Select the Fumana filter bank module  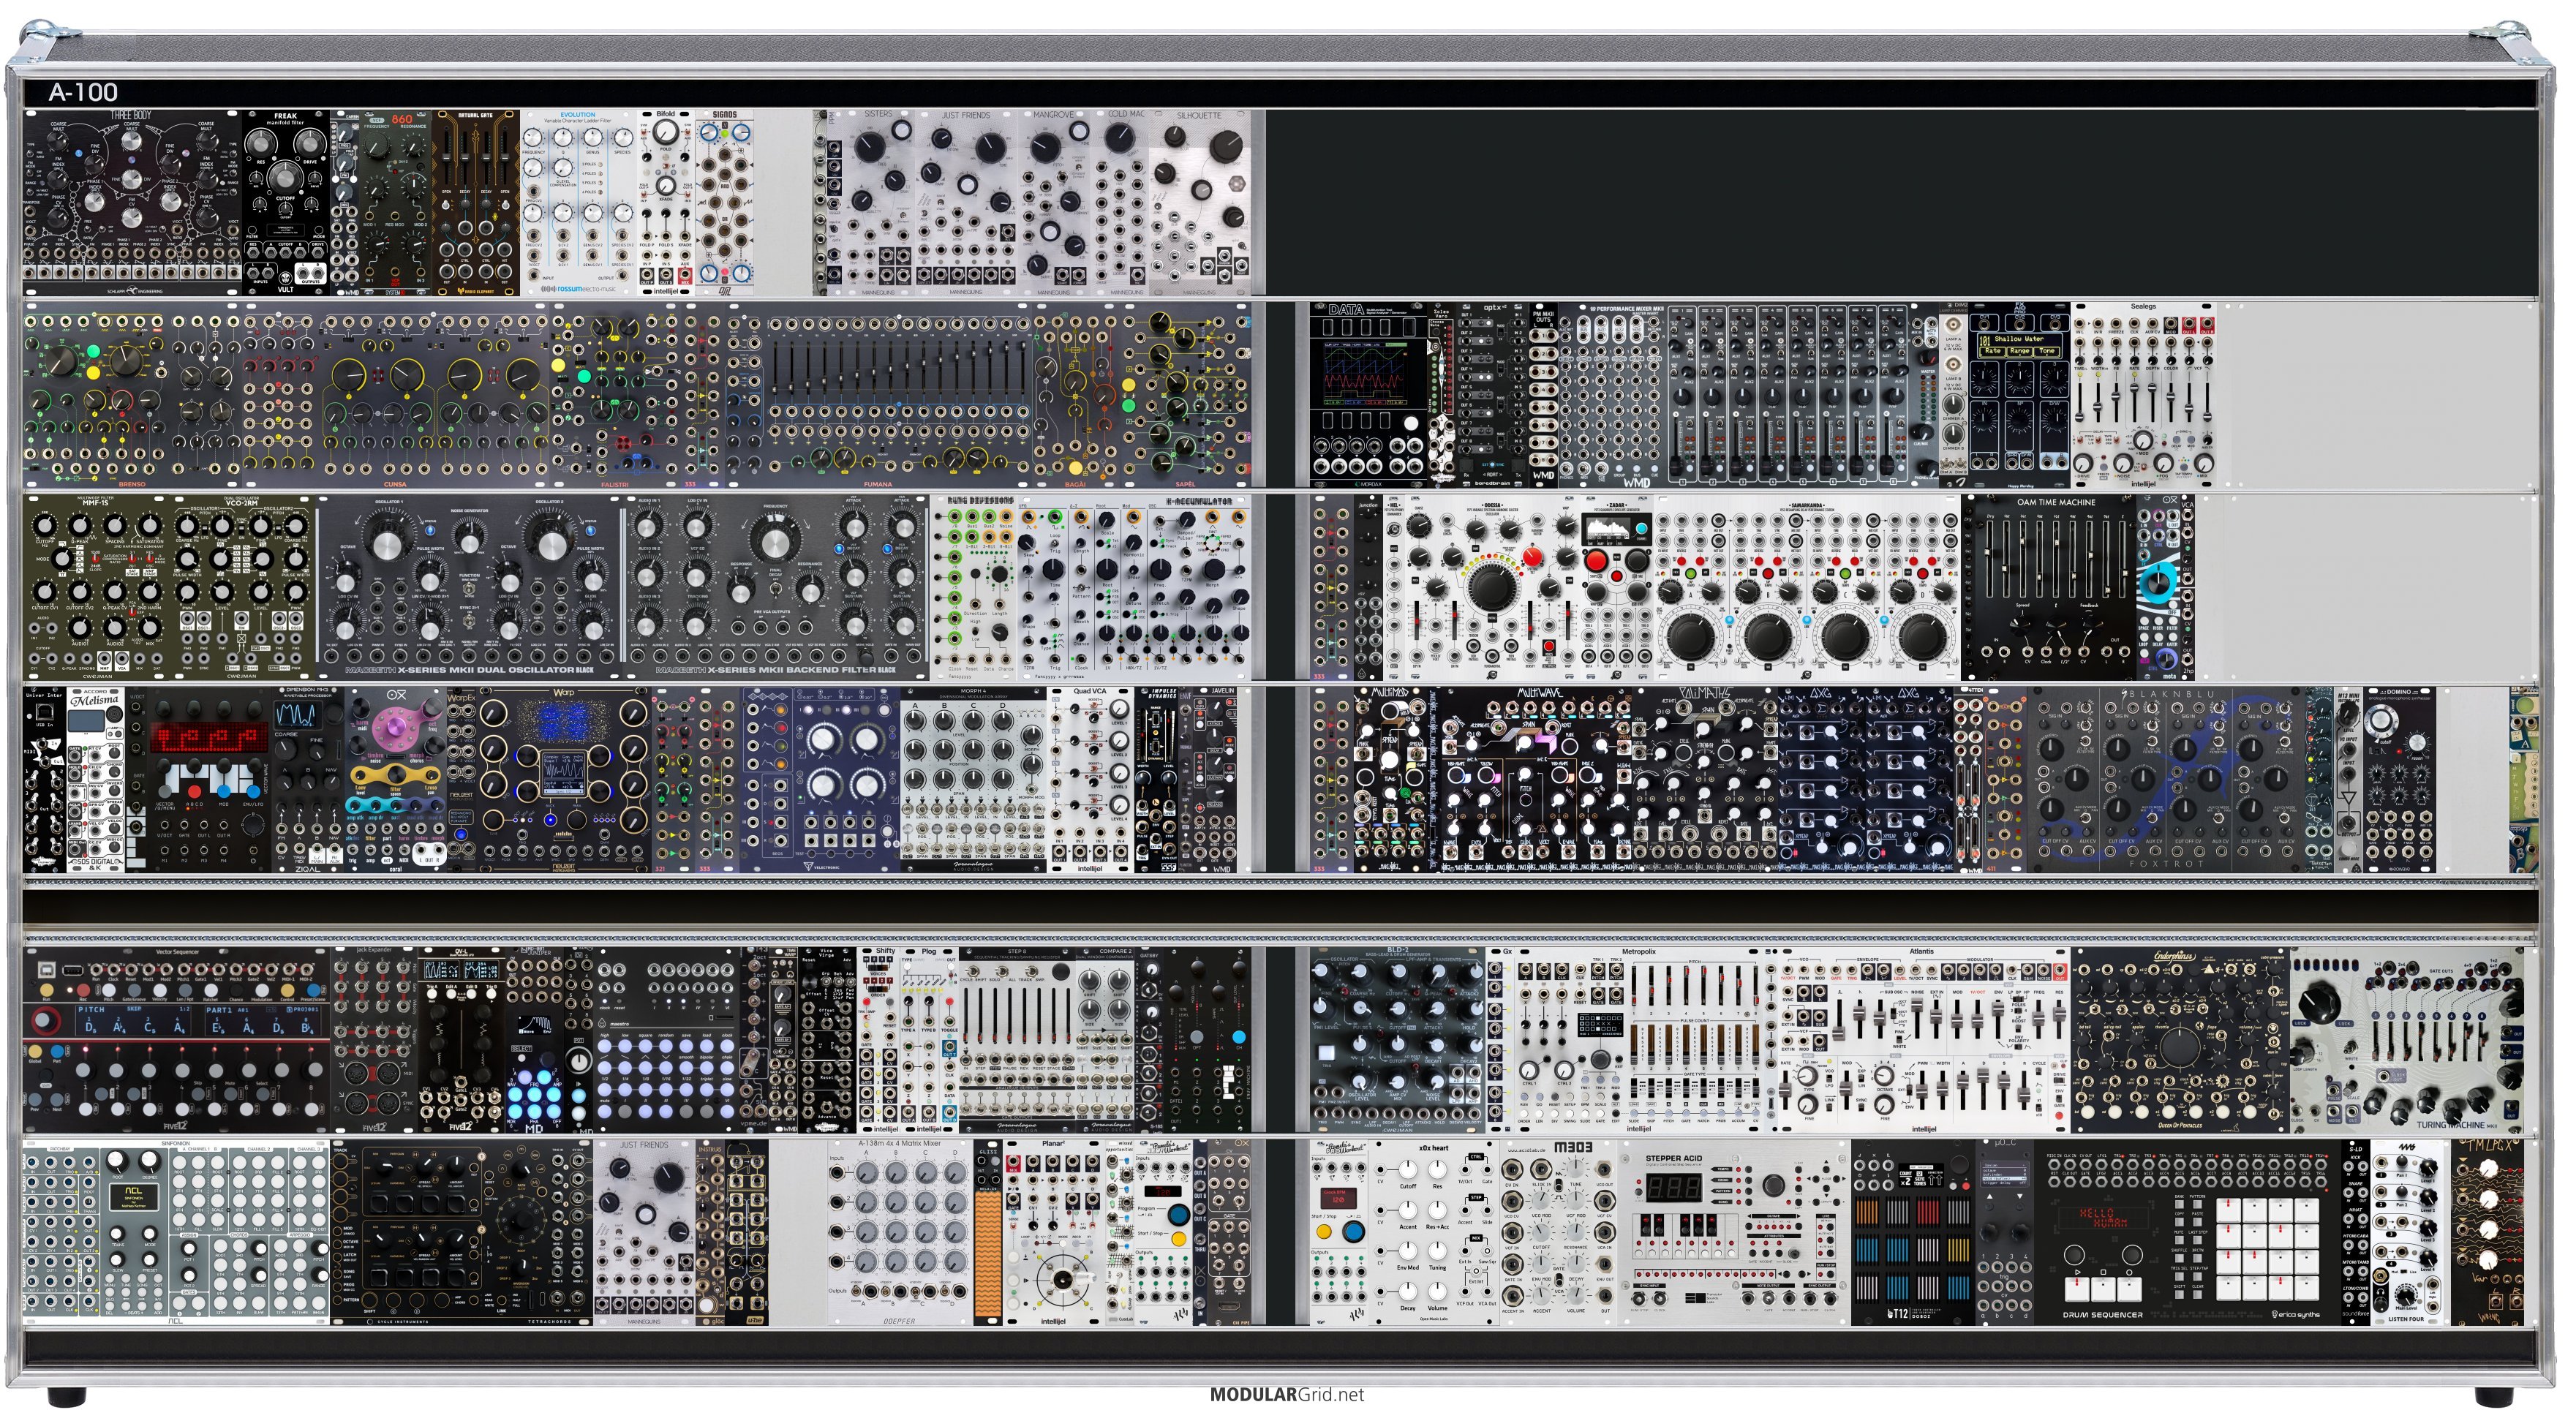[x=879, y=396]
